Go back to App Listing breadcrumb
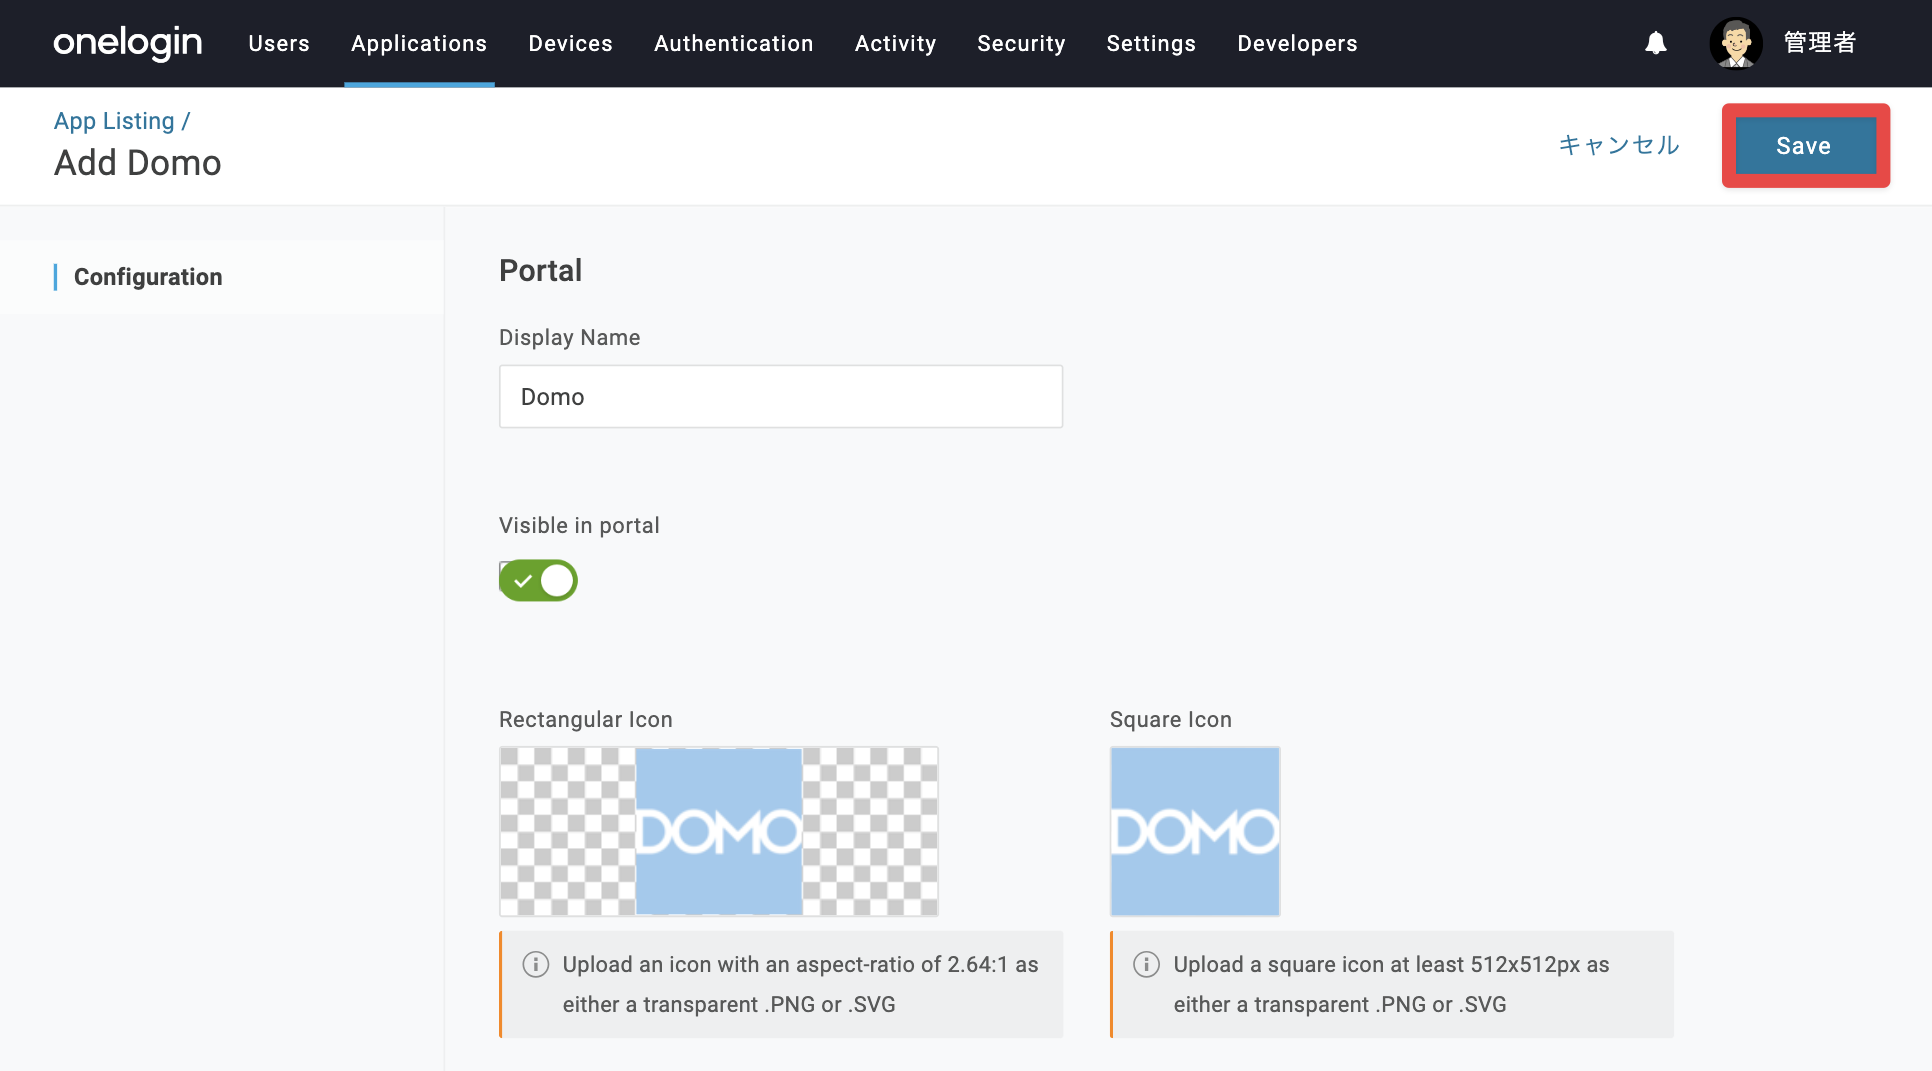The height and width of the screenshot is (1071, 1932). point(114,121)
